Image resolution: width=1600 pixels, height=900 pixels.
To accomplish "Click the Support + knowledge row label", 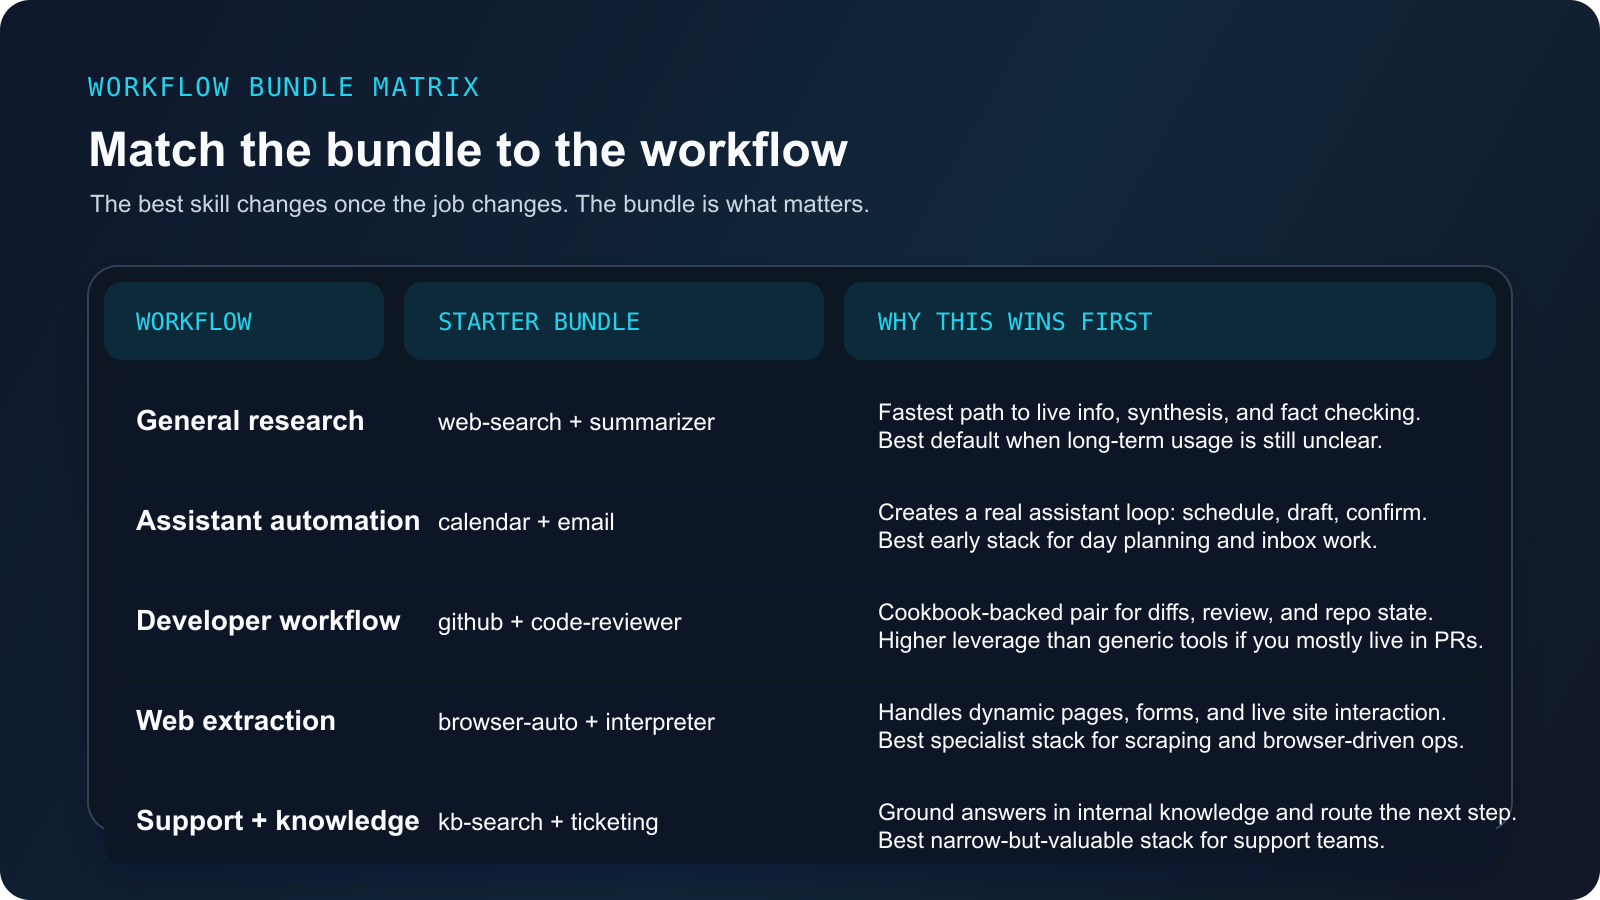I will click(x=277, y=820).
